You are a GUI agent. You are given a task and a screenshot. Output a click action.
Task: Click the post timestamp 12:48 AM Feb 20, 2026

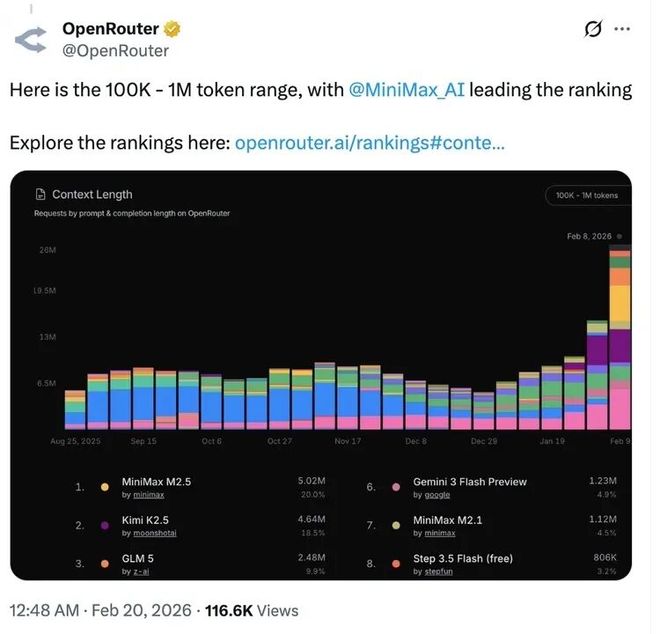(96, 610)
